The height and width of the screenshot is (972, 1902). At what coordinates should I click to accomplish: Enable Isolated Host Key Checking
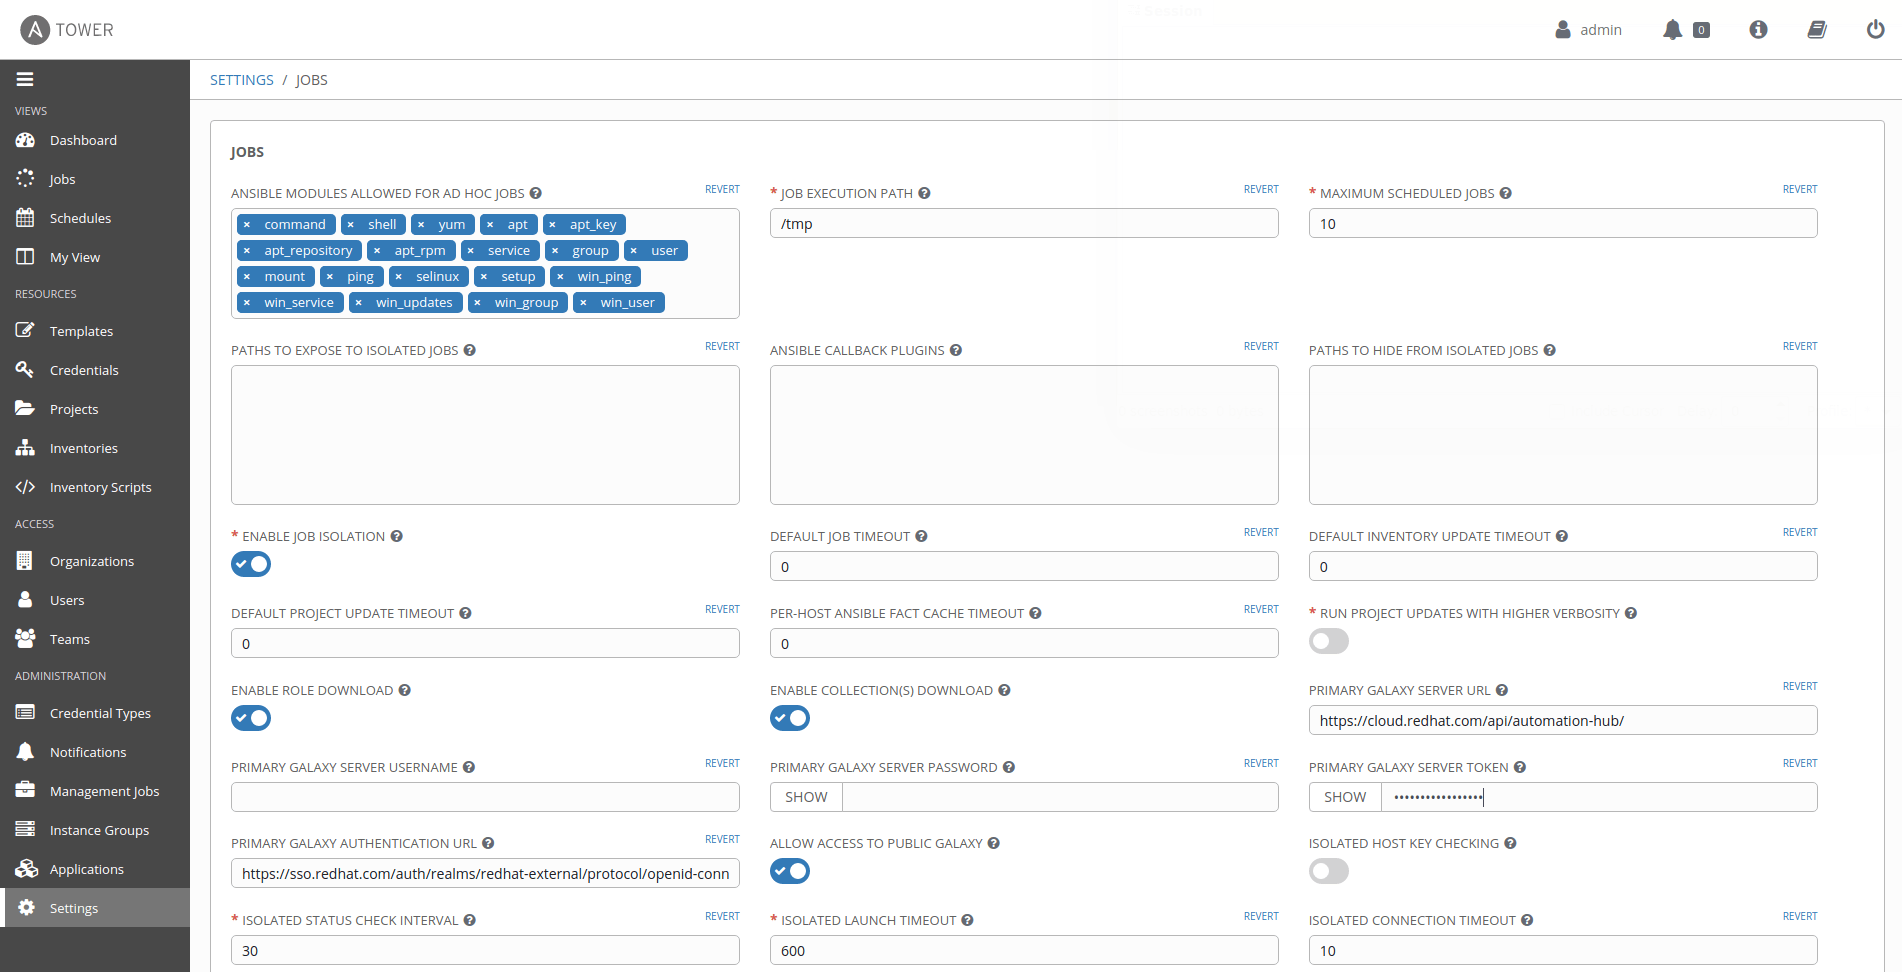click(x=1328, y=871)
